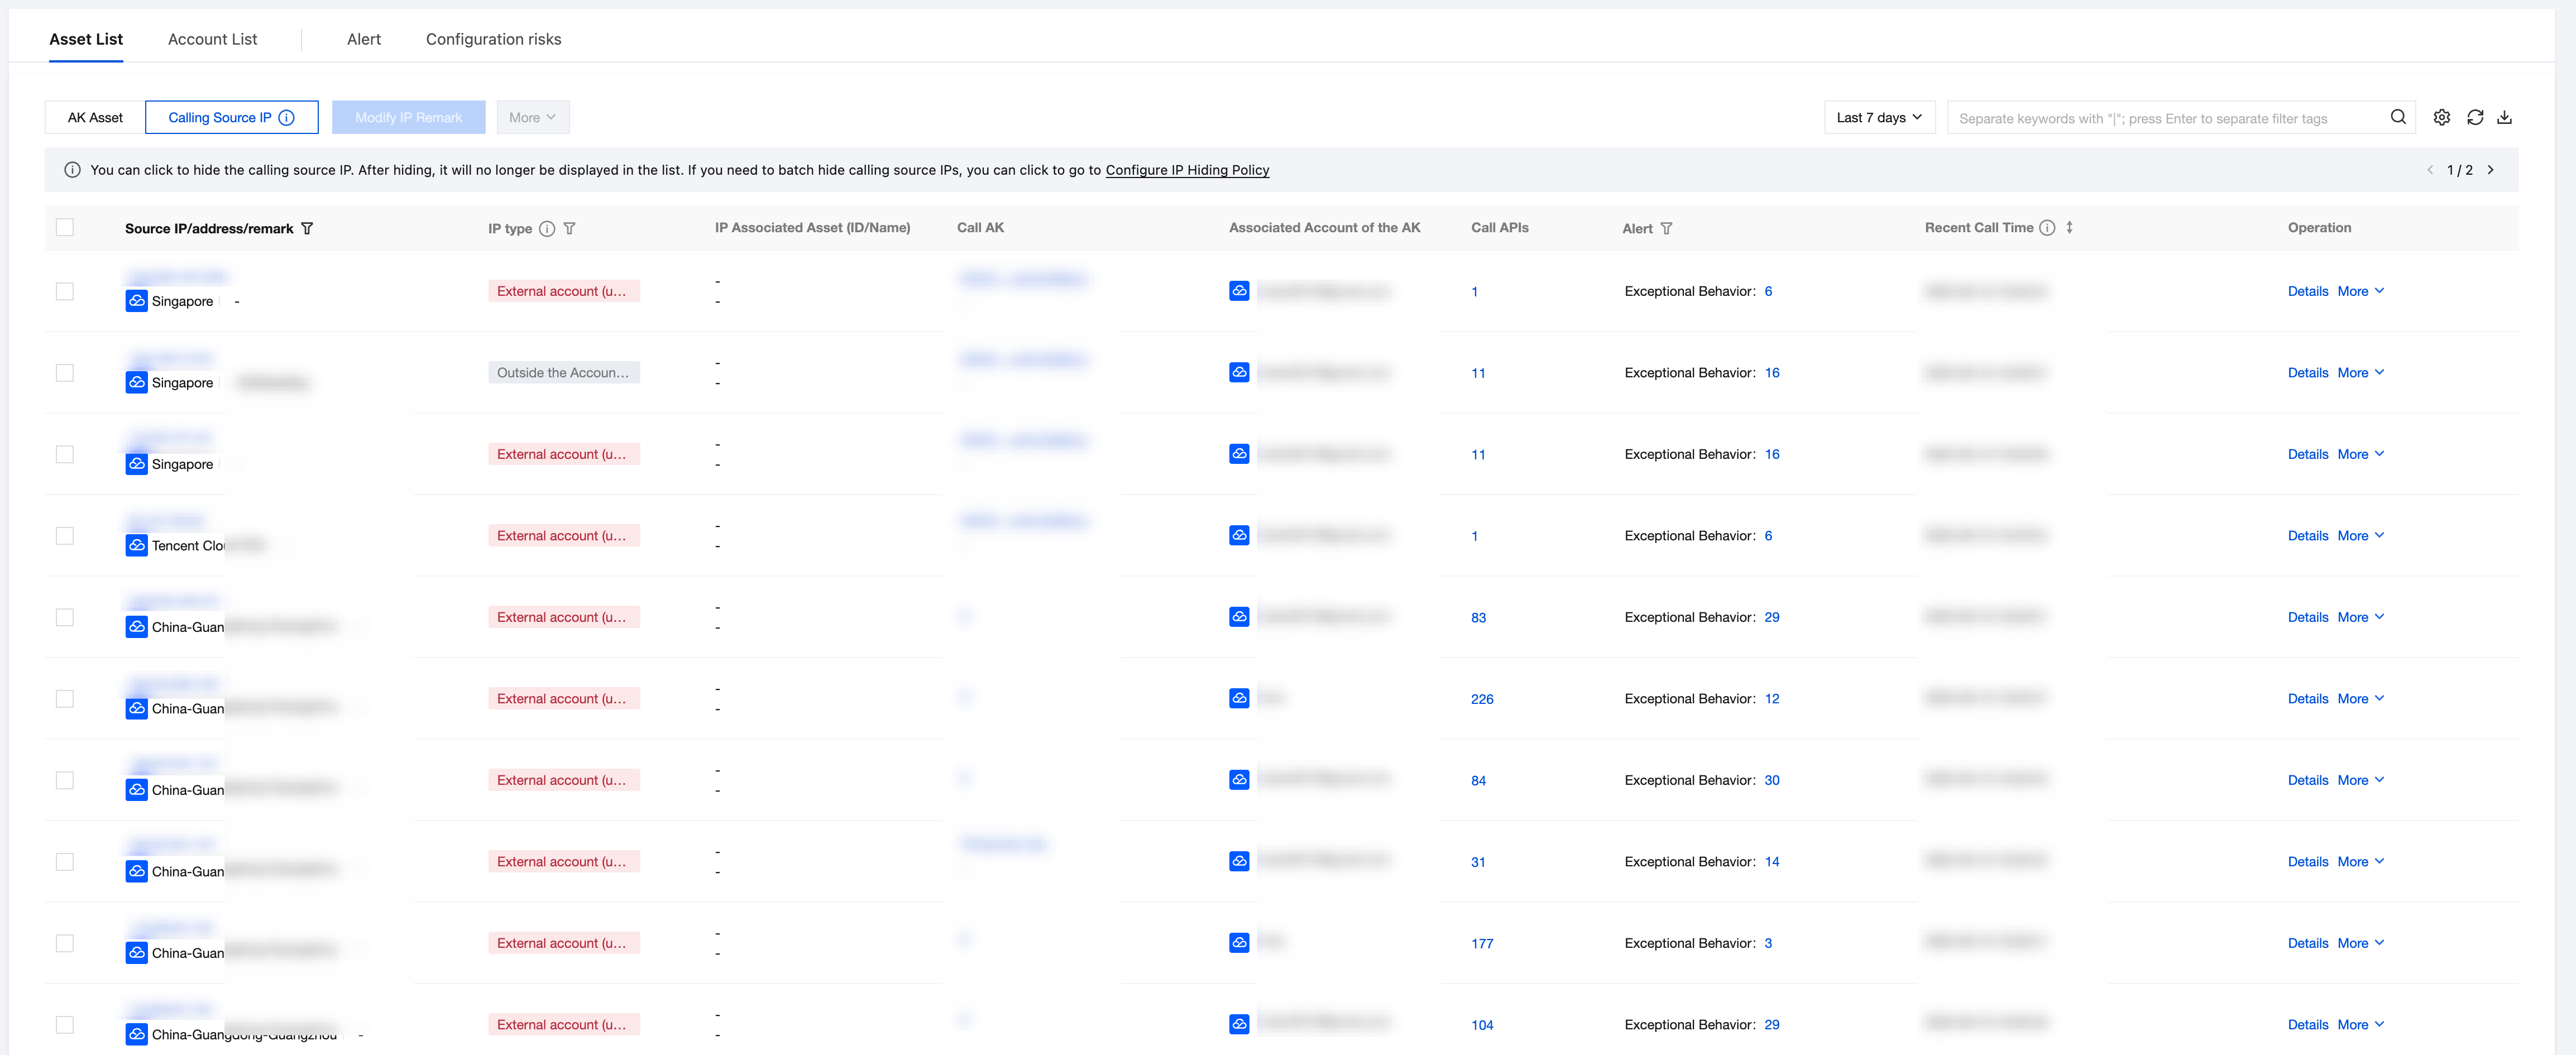Open the IP type info tooltip icon

coord(547,228)
